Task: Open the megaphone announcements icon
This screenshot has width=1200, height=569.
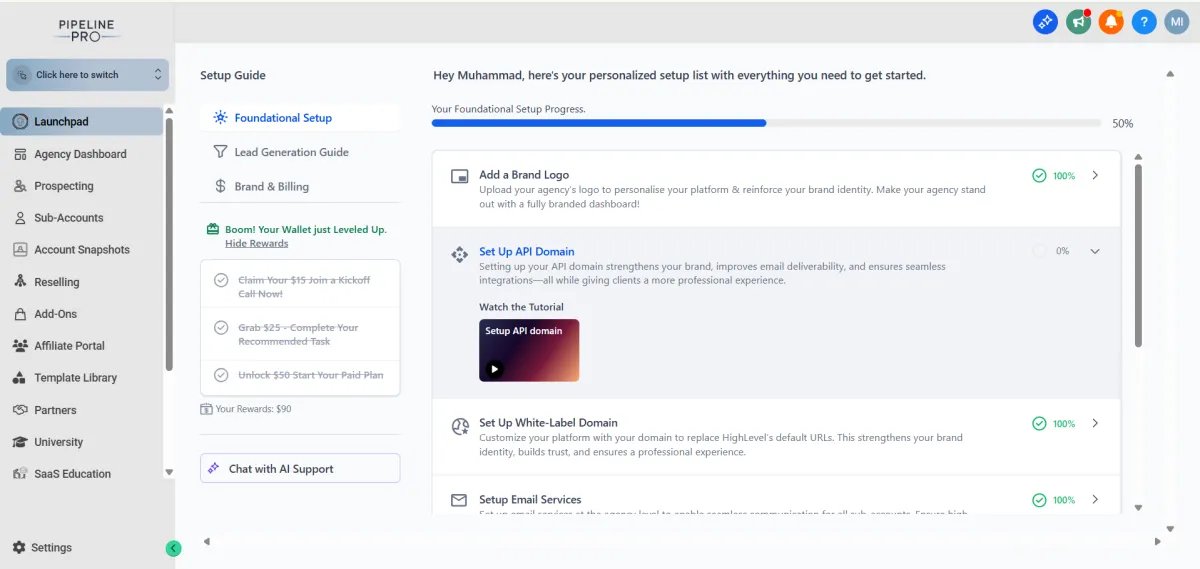Action: (1078, 21)
